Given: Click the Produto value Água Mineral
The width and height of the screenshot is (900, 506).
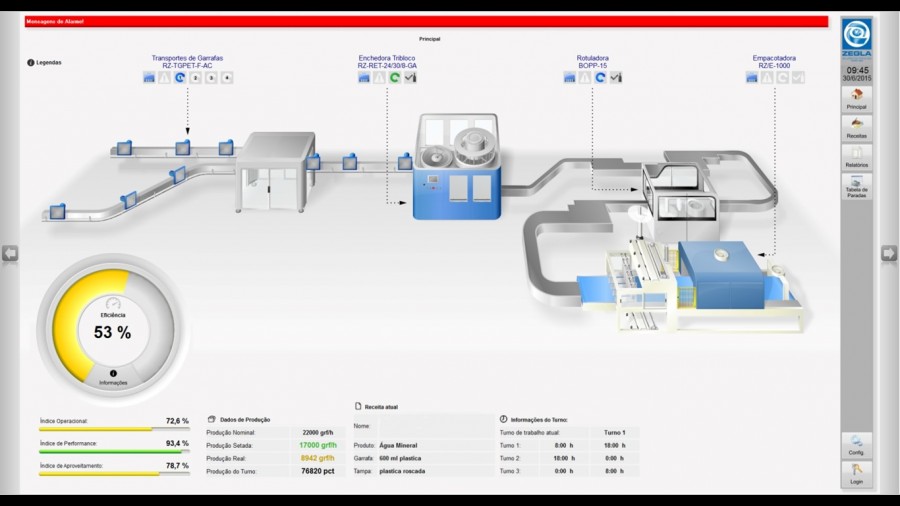Looking at the screenshot, I should coord(398,445).
